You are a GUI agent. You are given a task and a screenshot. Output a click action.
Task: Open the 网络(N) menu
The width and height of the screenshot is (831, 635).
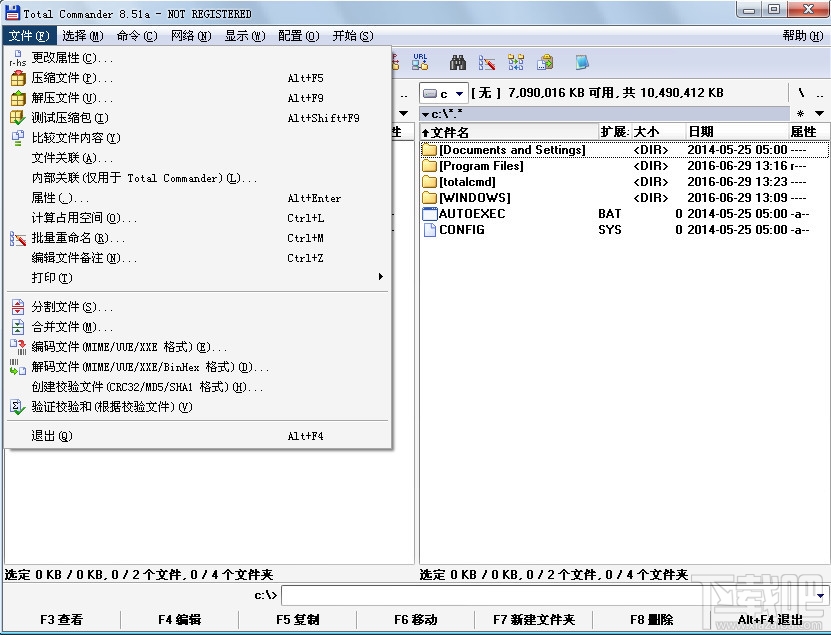click(x=191, y=36)
